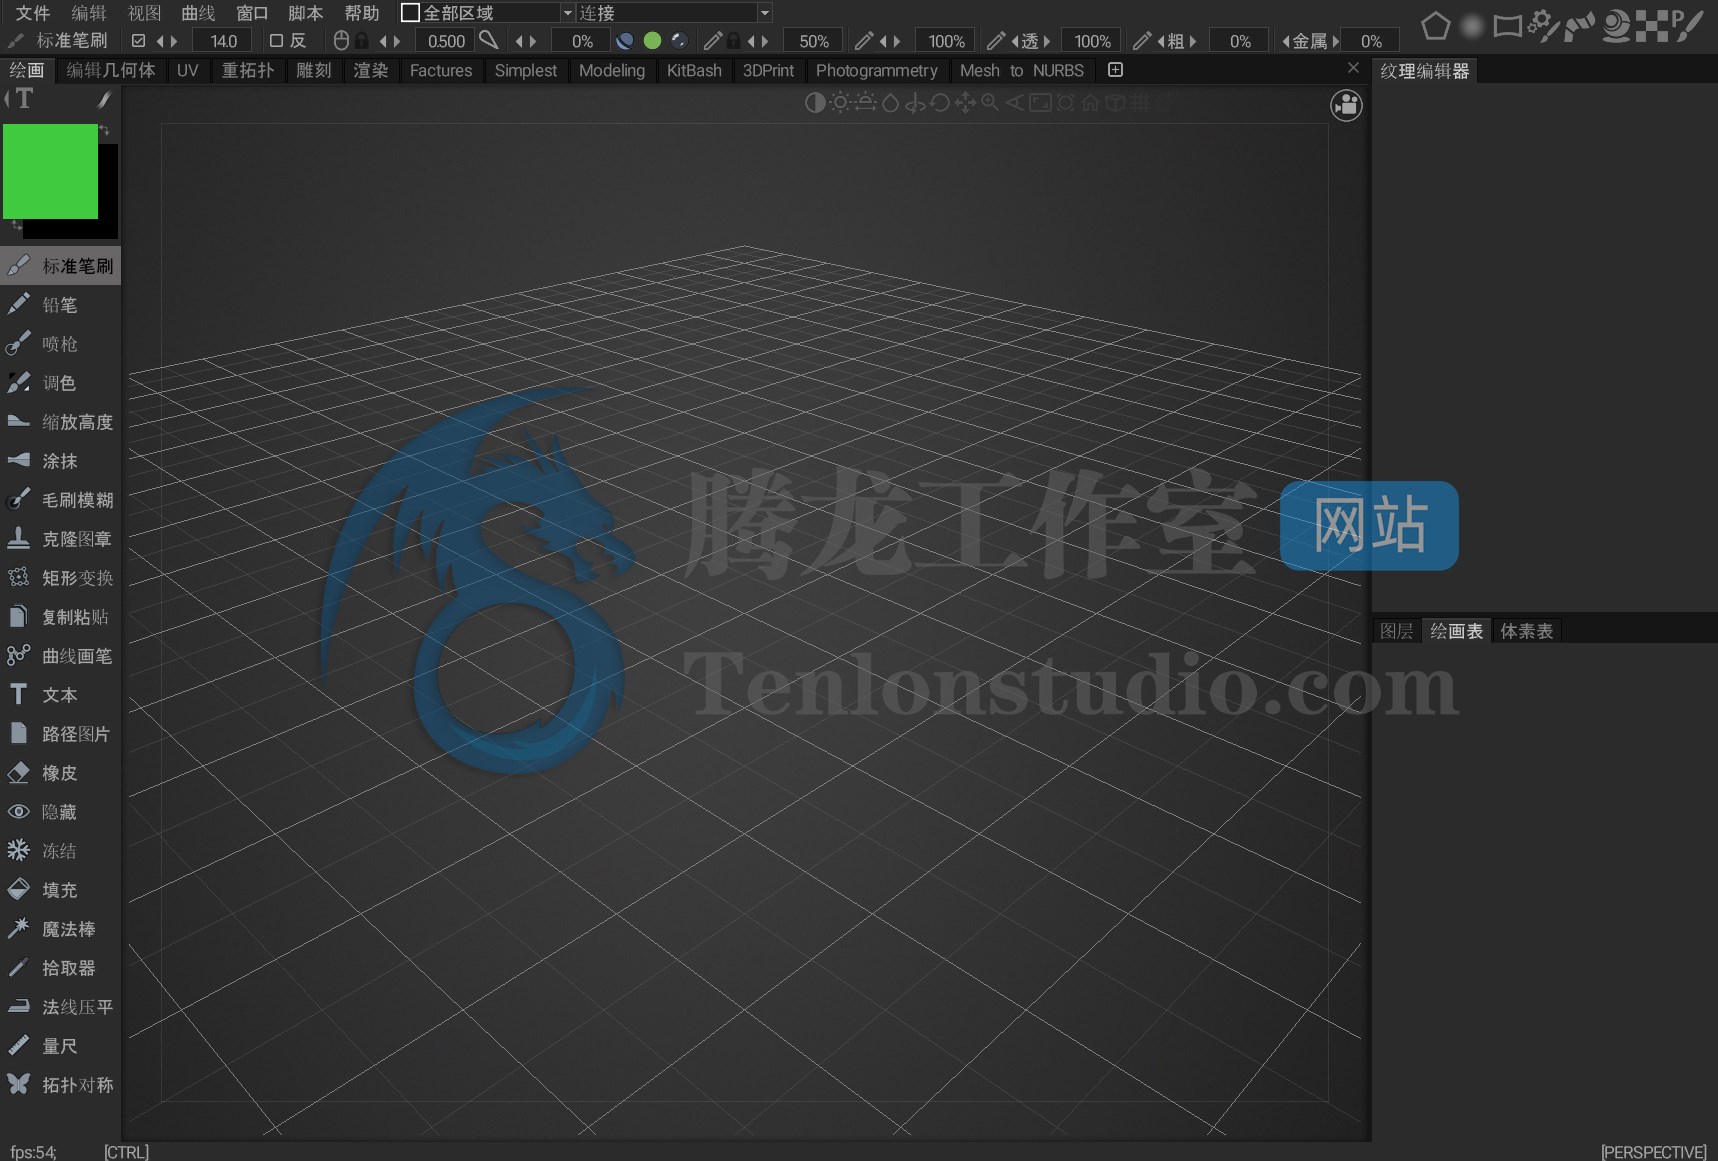The image size is (1718, 1161).
Task: Toggle the 反 invert checkbox
Action: pyautogui.click(x=277, y=41)
